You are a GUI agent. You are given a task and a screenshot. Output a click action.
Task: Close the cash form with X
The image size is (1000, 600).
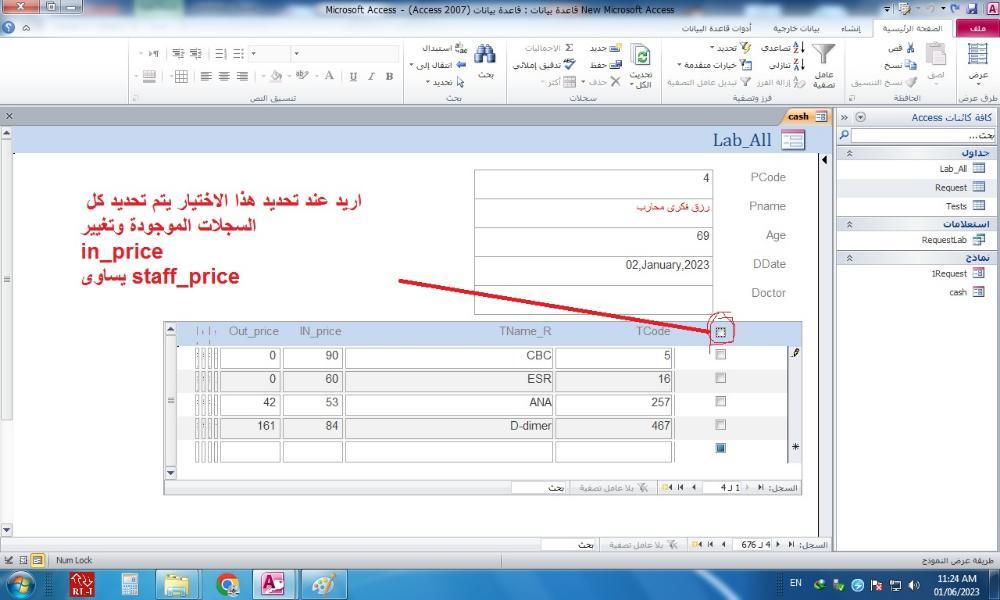pos(9,116)
